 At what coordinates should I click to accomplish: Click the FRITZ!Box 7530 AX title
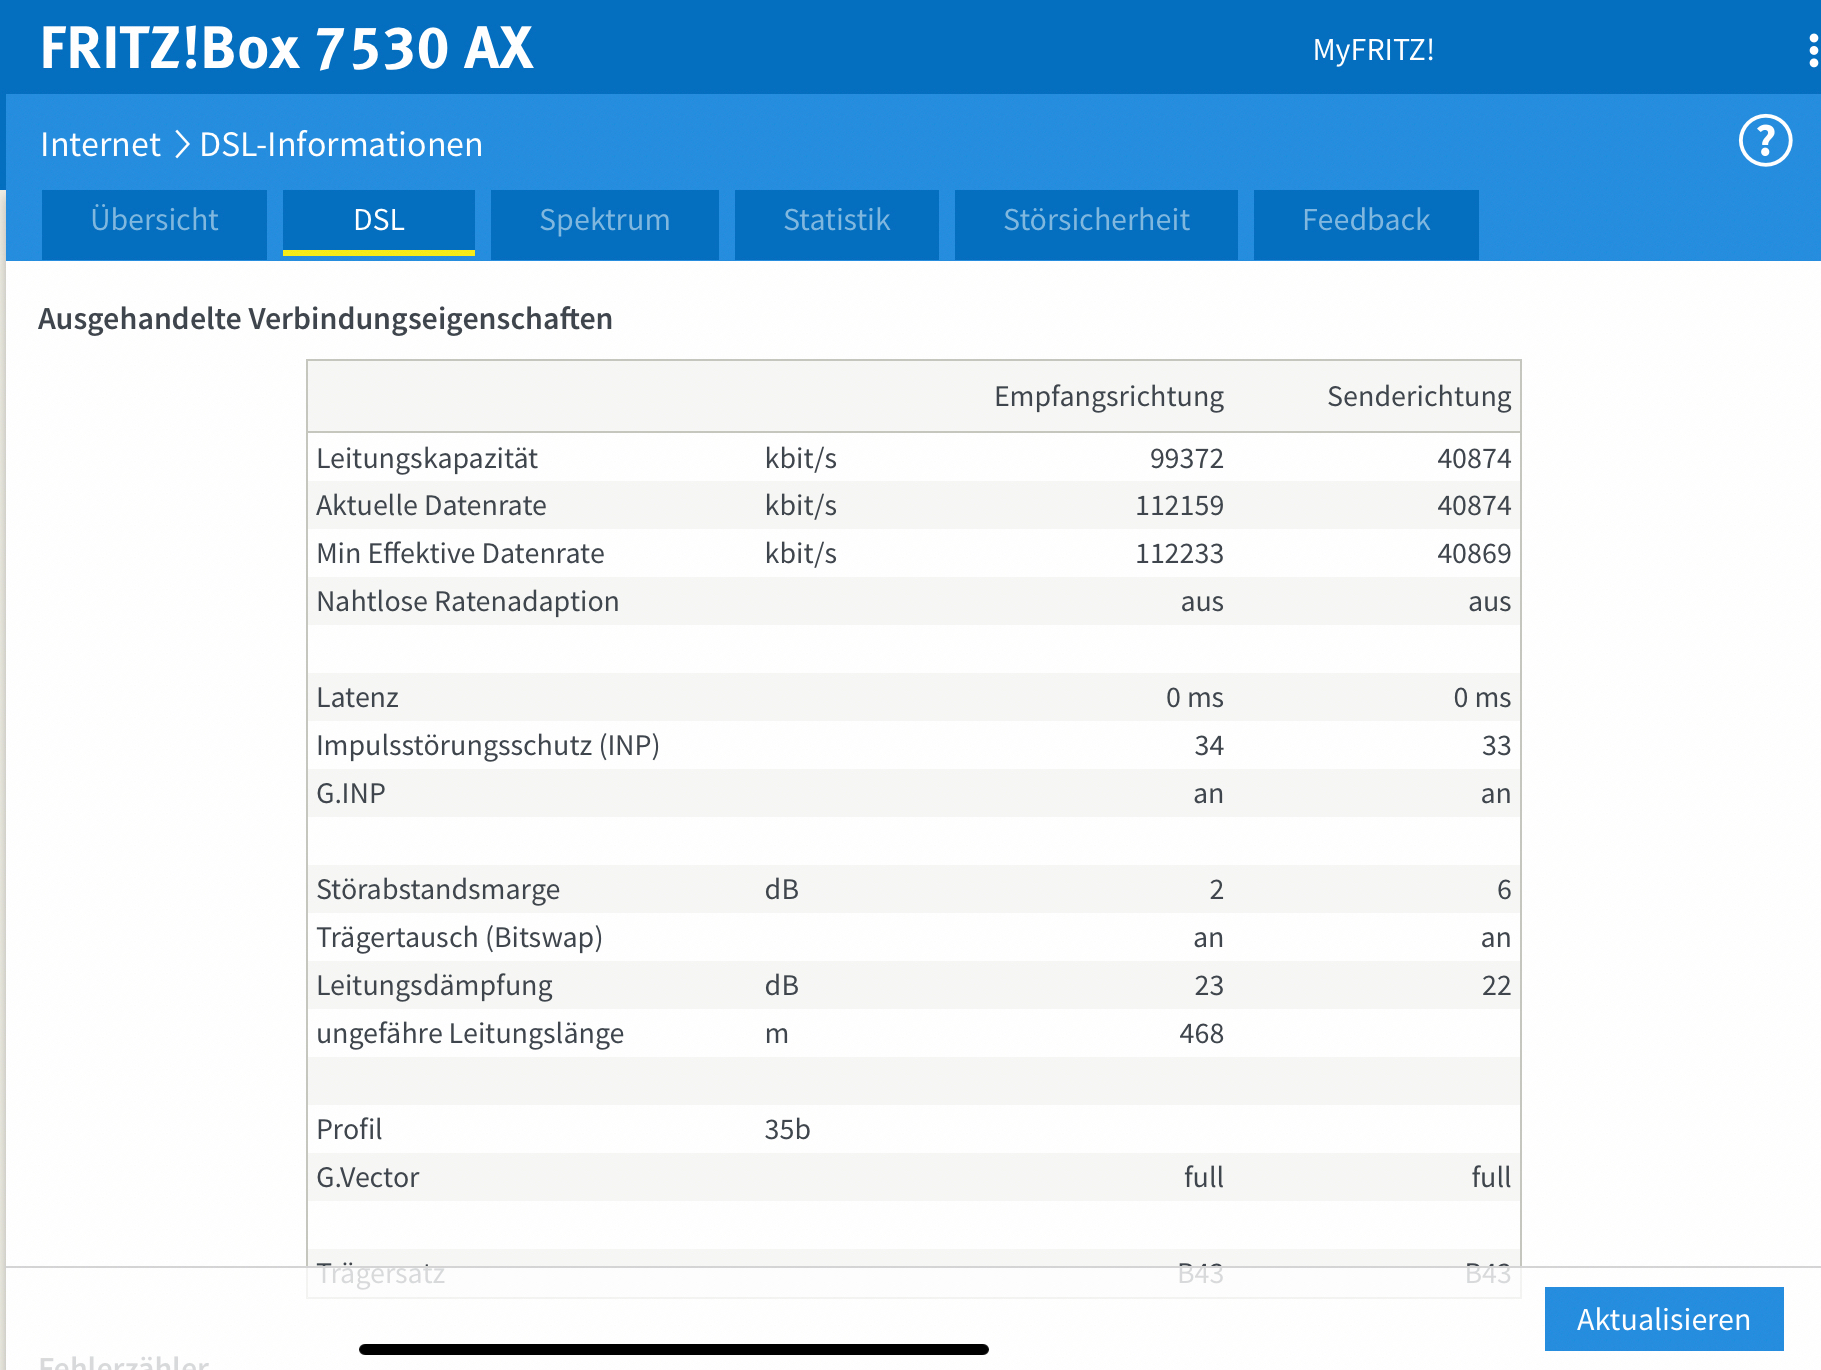coord(287,48)
